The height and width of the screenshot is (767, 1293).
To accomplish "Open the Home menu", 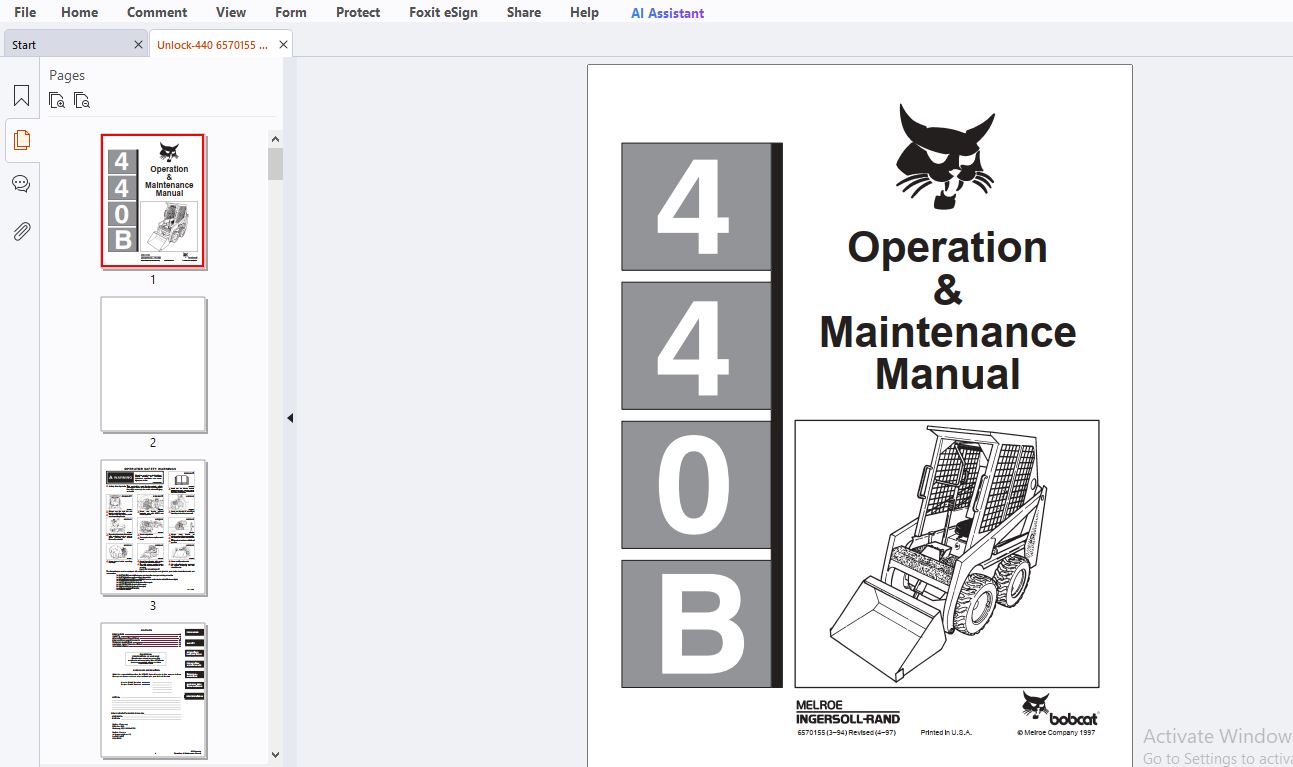I will [x=80, y=12].
